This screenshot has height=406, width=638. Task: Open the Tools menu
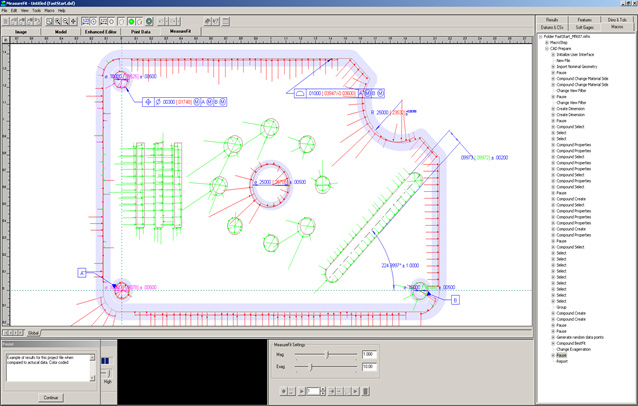point(37,11)
